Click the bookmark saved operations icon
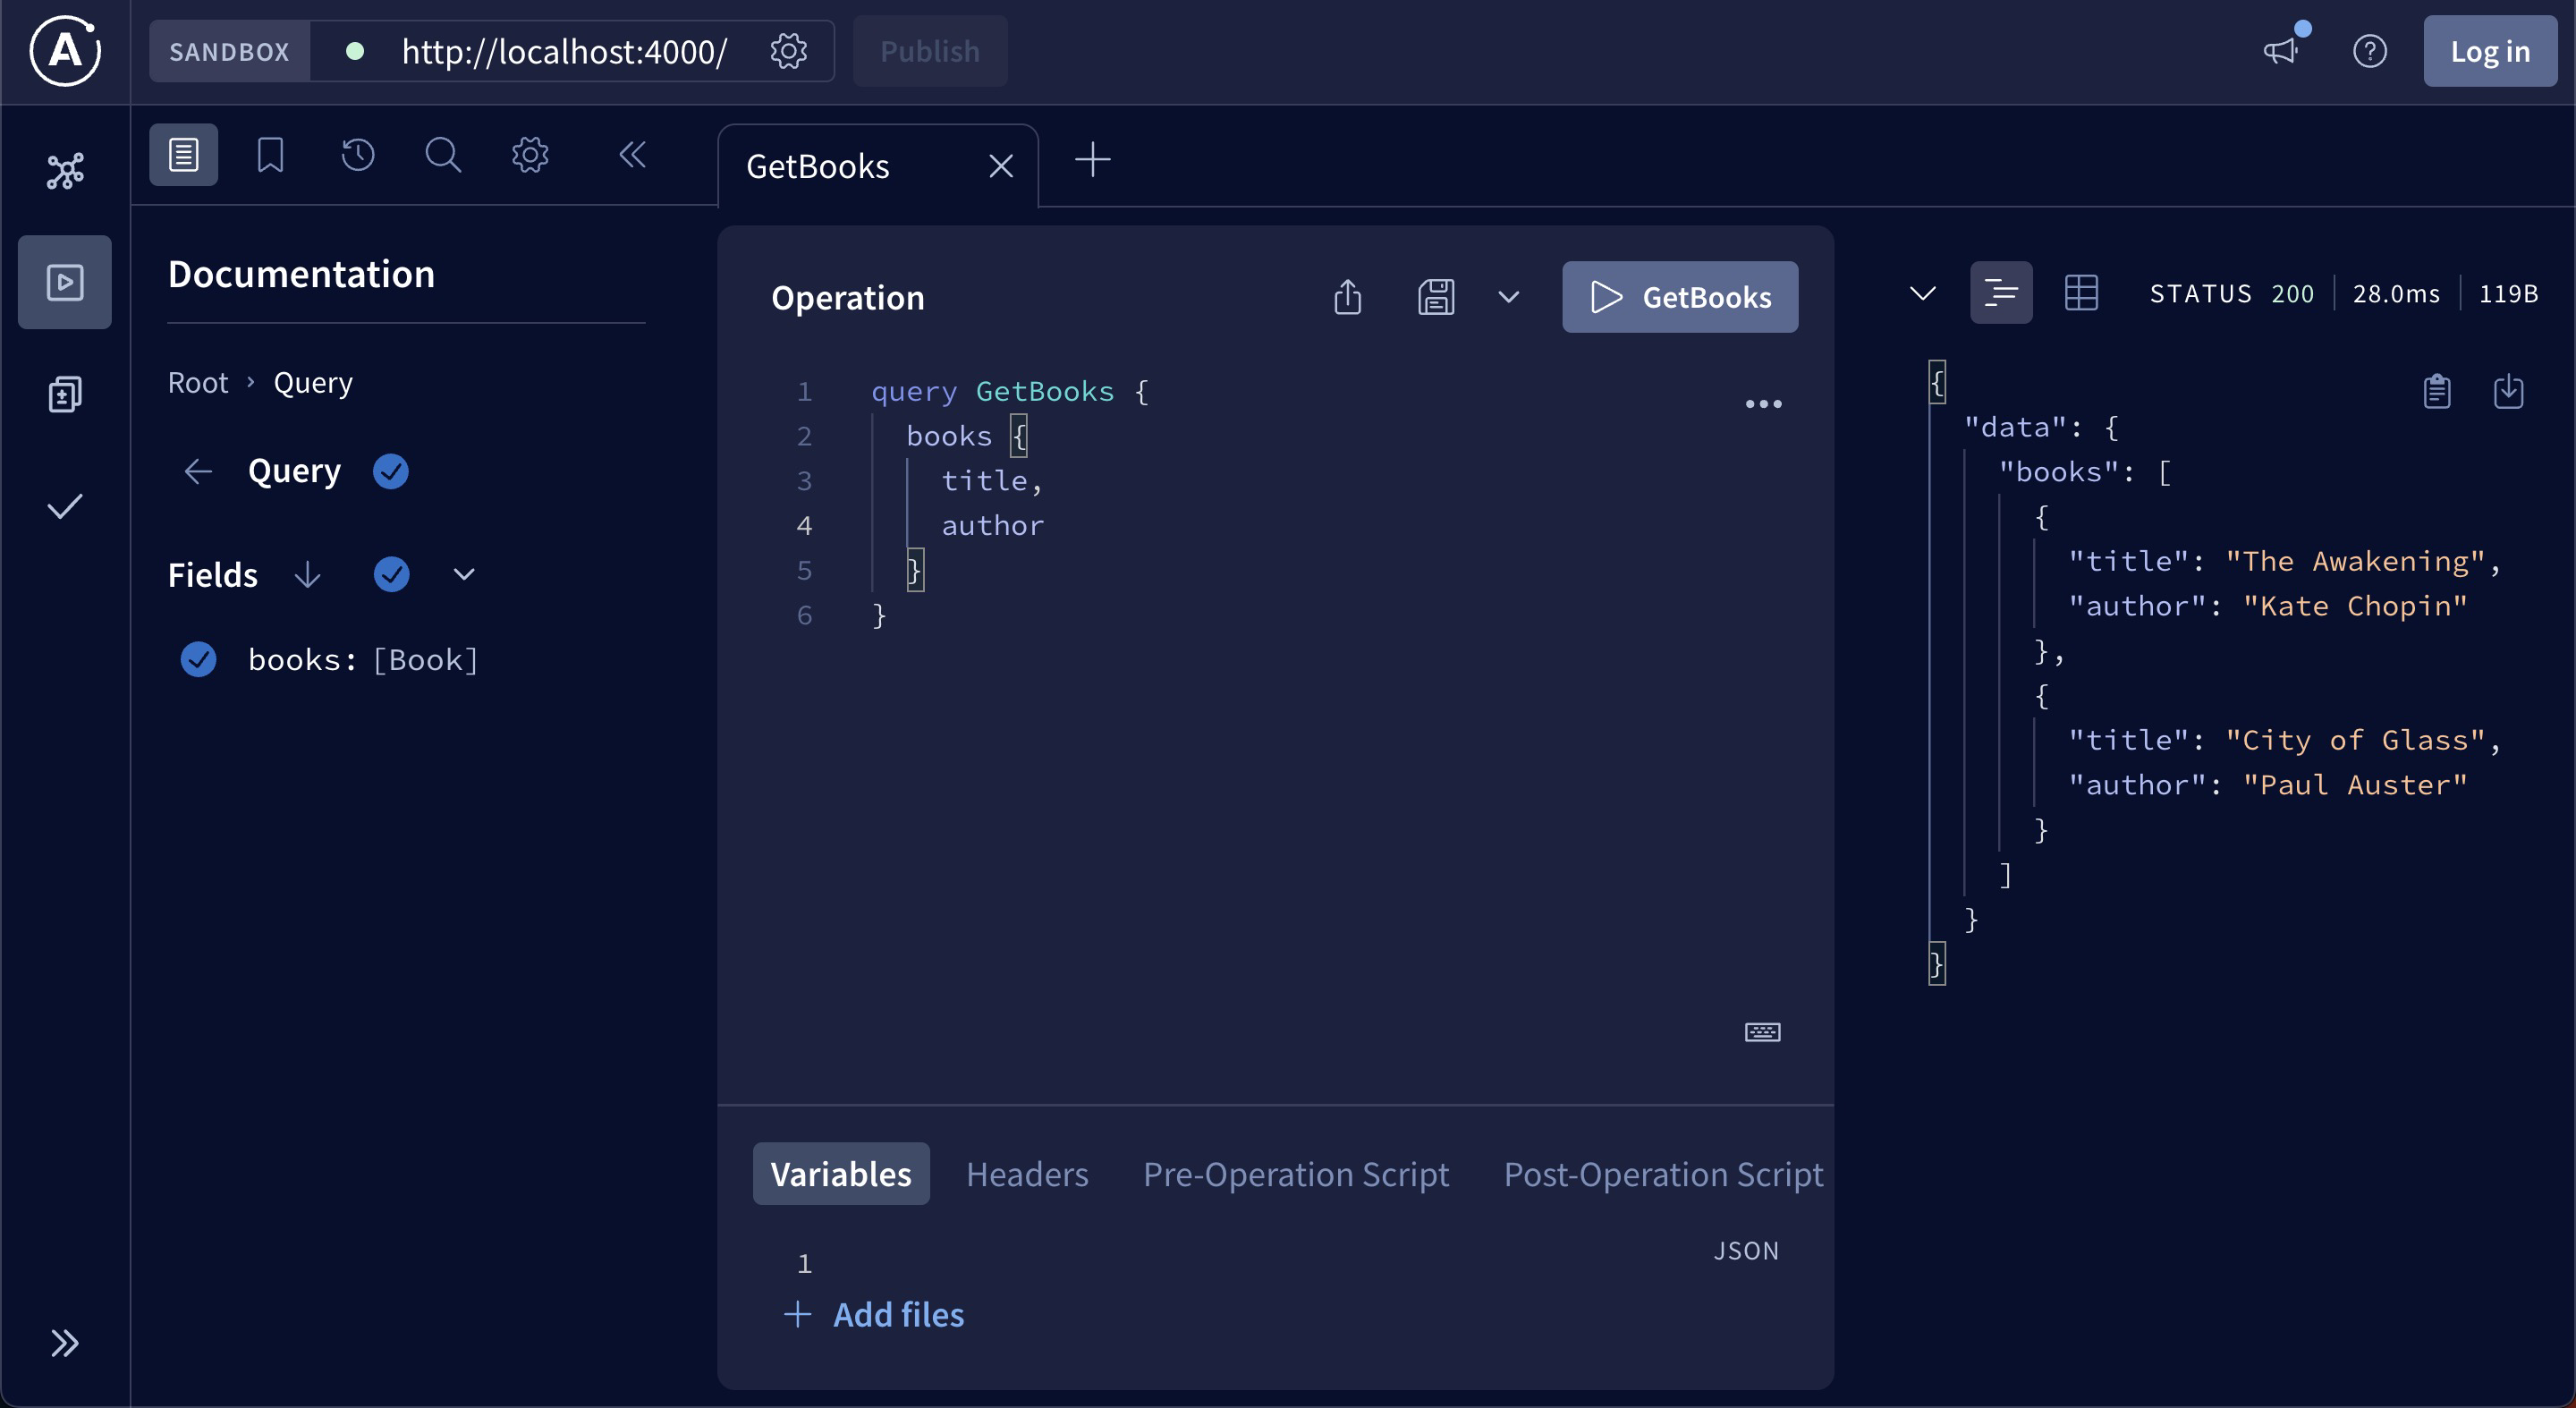 270,155
